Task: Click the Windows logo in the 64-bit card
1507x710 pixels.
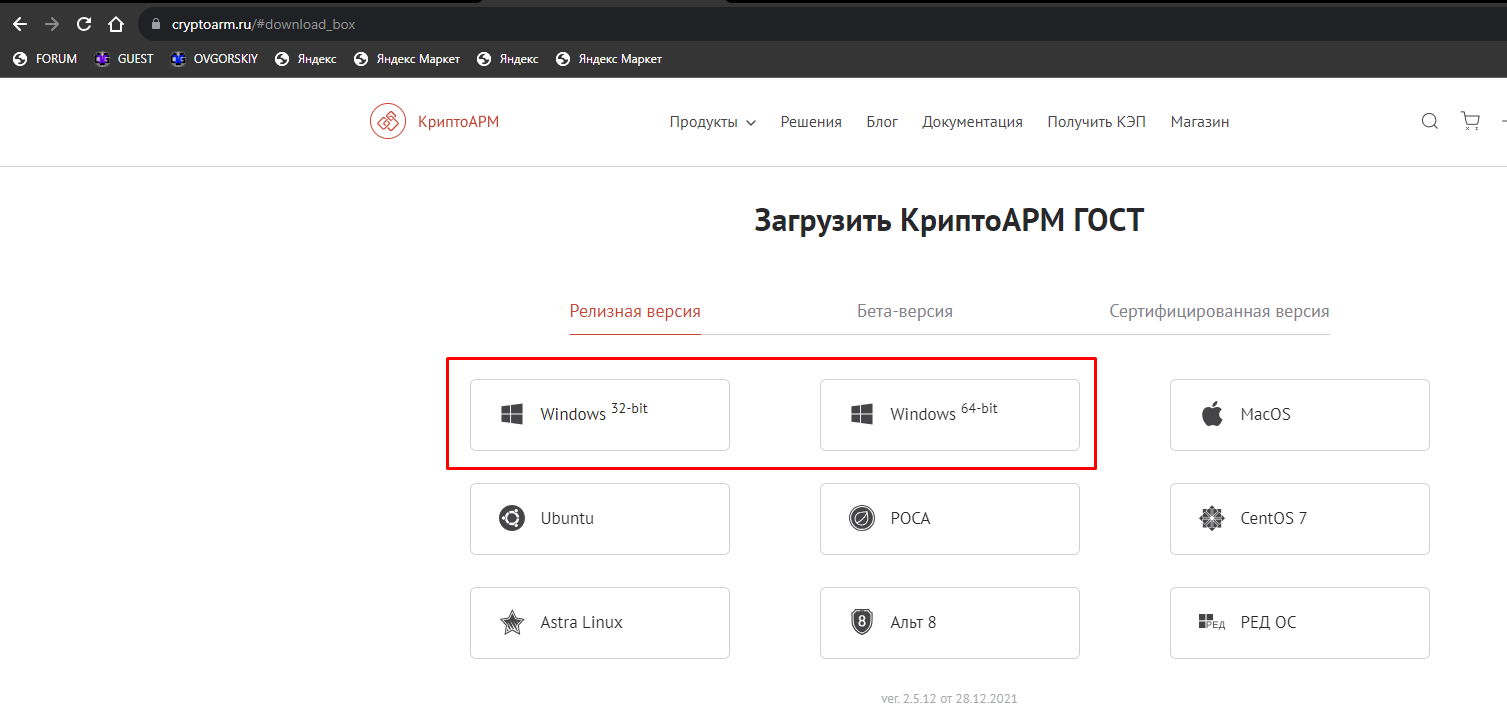Action: pyautogui.click(x=862, y=414)
